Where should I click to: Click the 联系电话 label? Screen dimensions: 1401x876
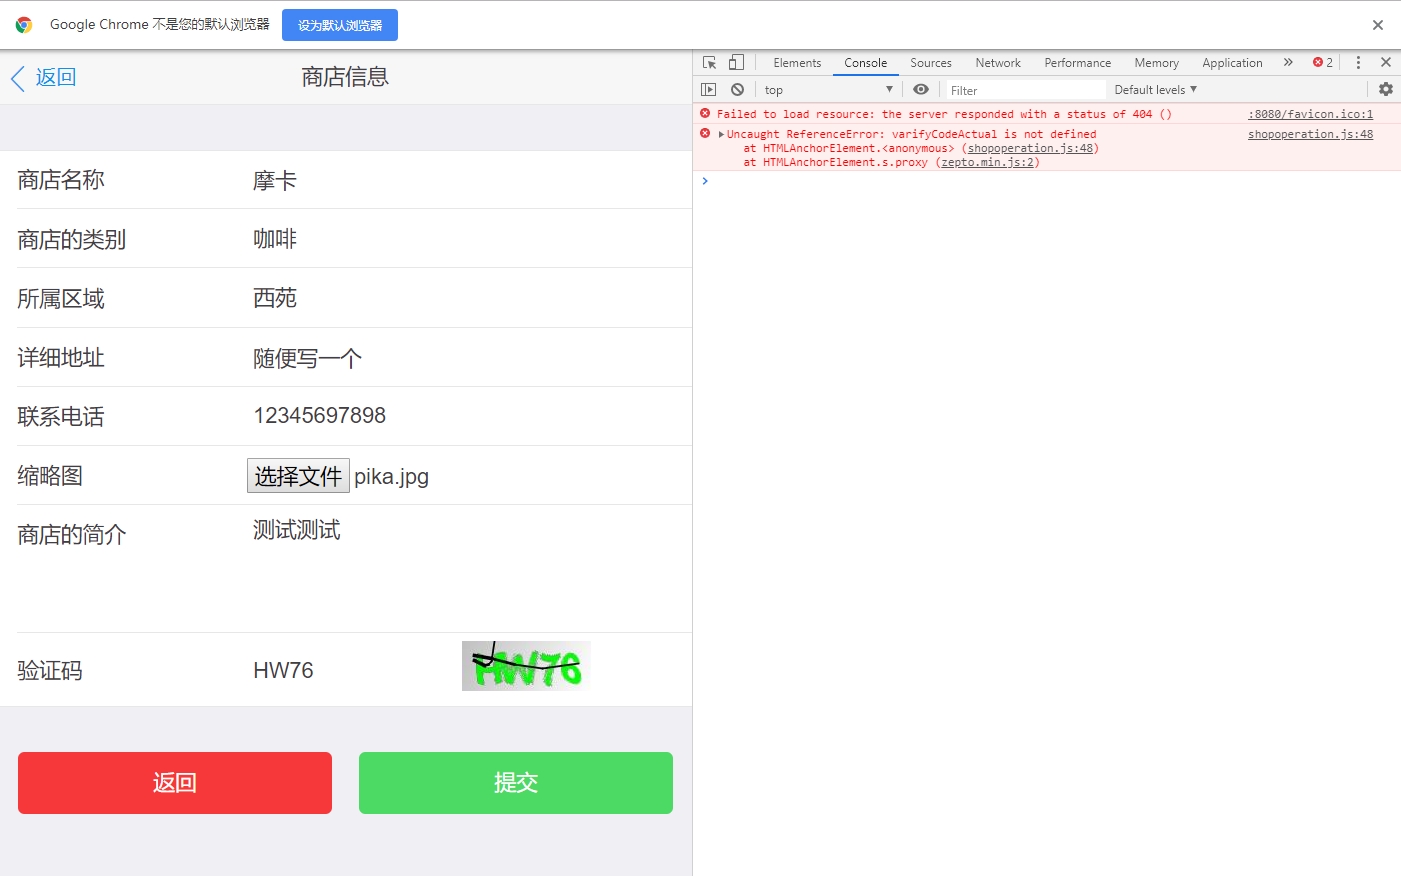[x=61, y=417]
